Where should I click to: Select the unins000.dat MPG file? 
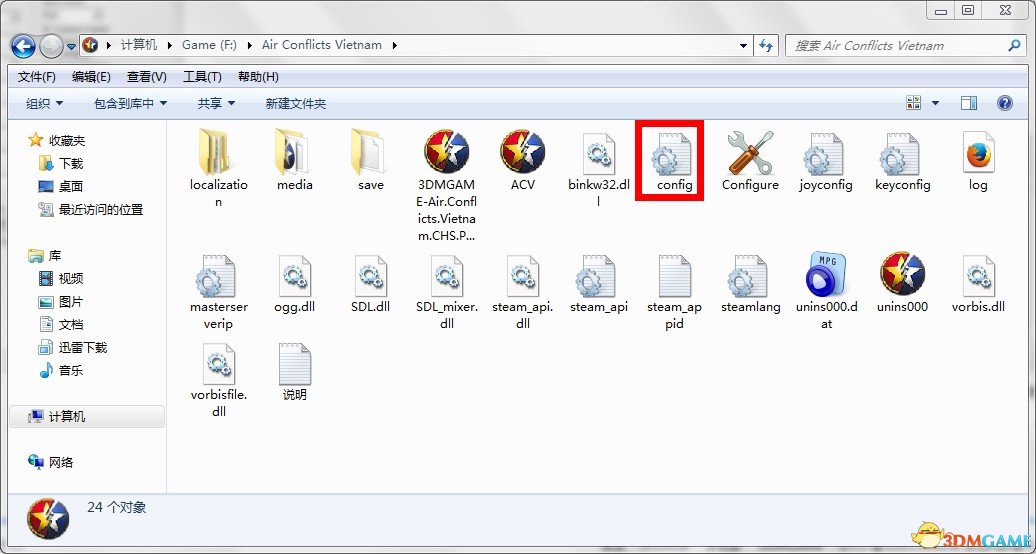tap(826, 292)
